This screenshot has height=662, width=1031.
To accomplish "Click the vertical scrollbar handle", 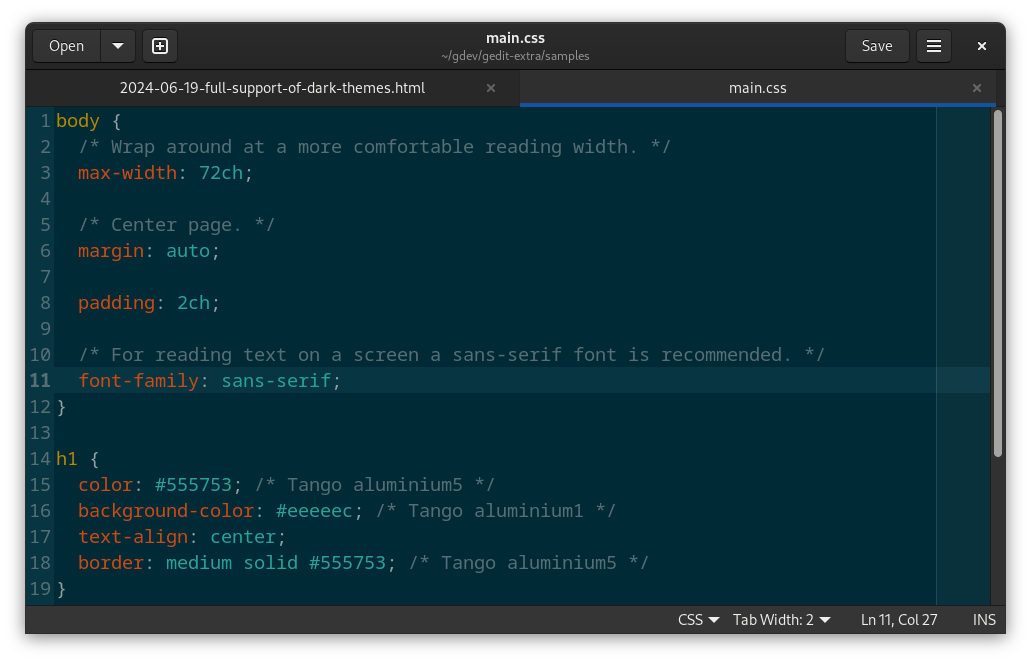I will tap(997, 283).
